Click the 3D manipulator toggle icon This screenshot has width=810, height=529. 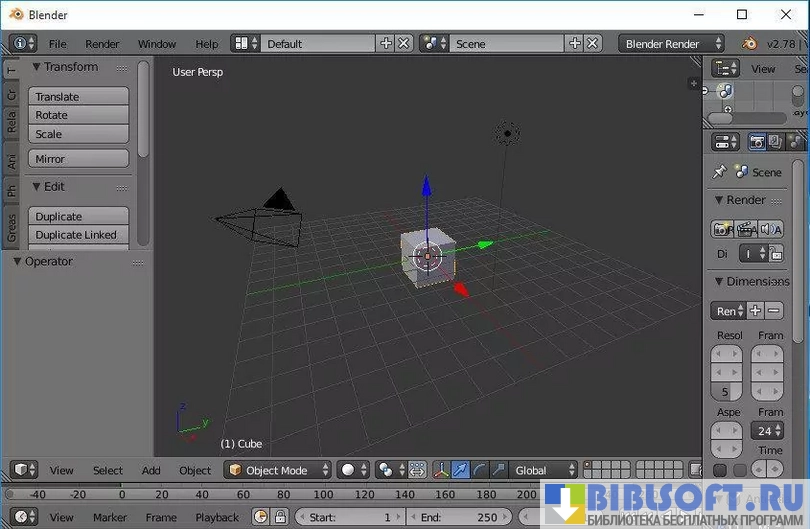pyautogui.click(x=441, y=470)
